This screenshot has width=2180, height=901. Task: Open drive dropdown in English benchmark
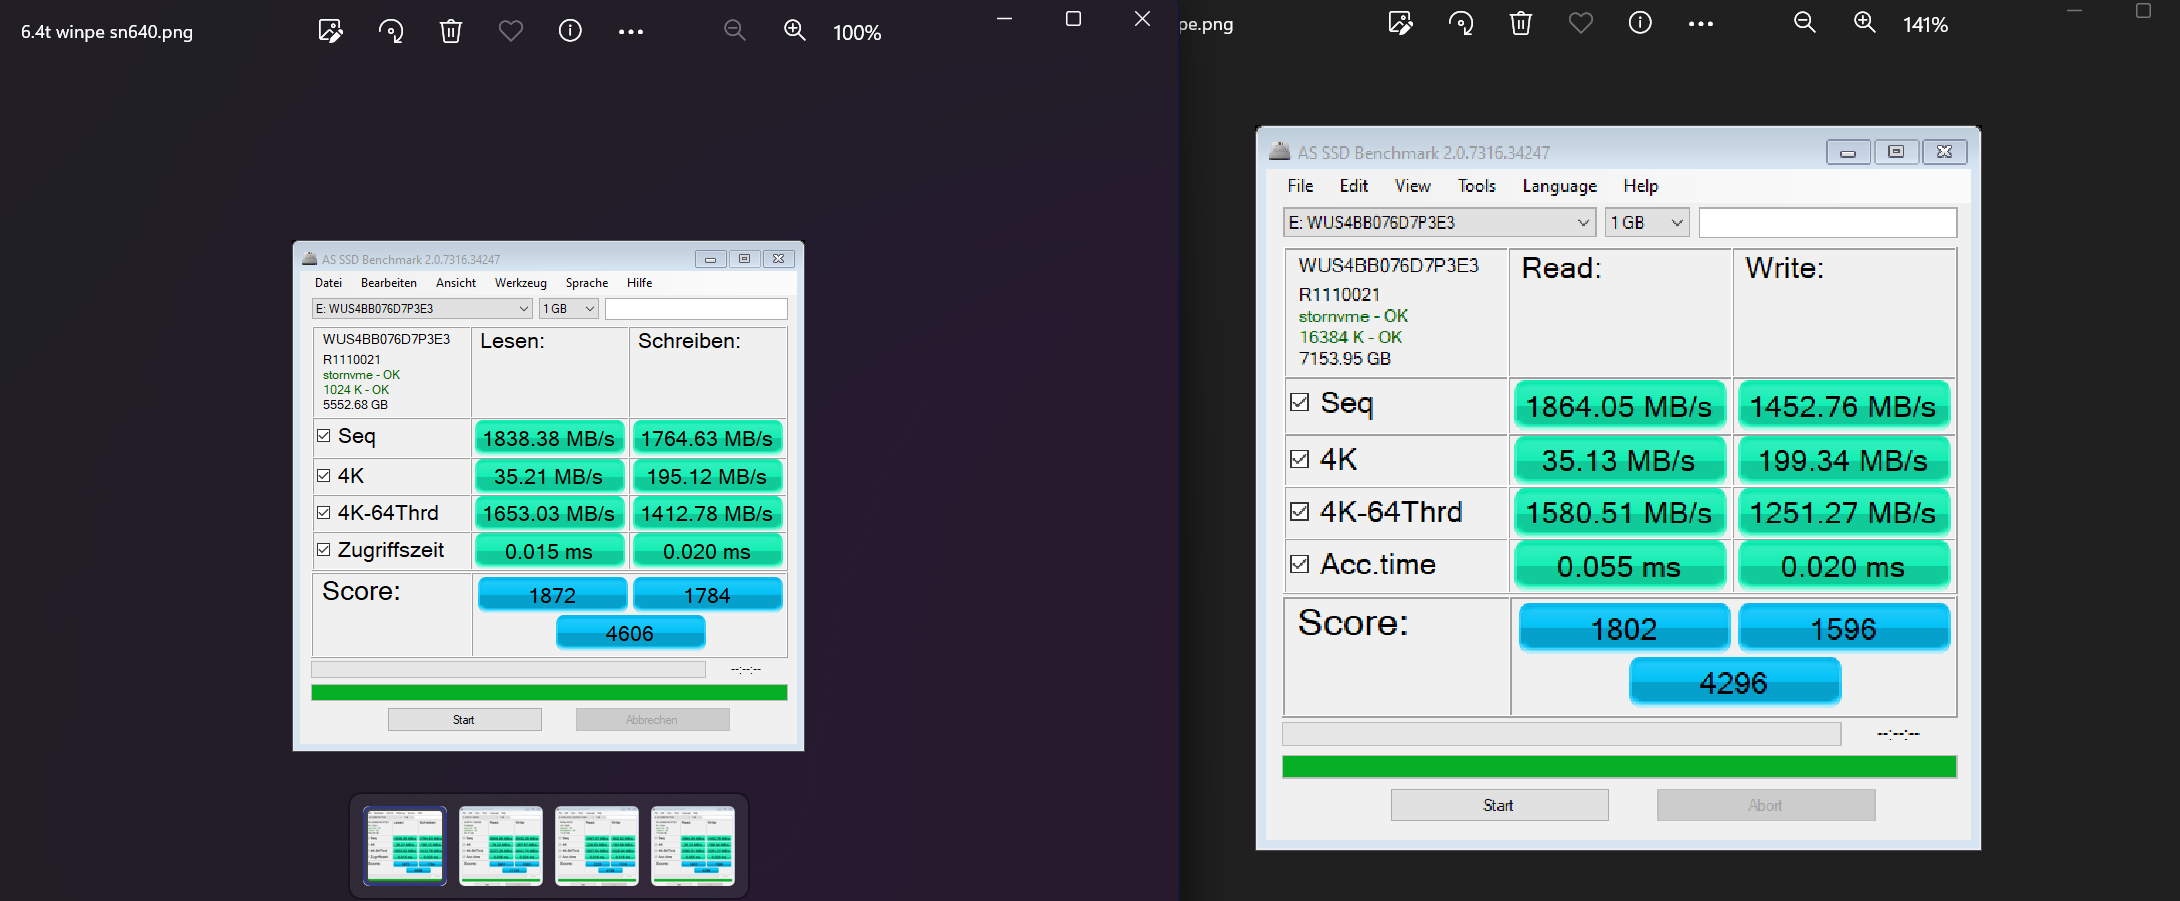coord(1439,223)
